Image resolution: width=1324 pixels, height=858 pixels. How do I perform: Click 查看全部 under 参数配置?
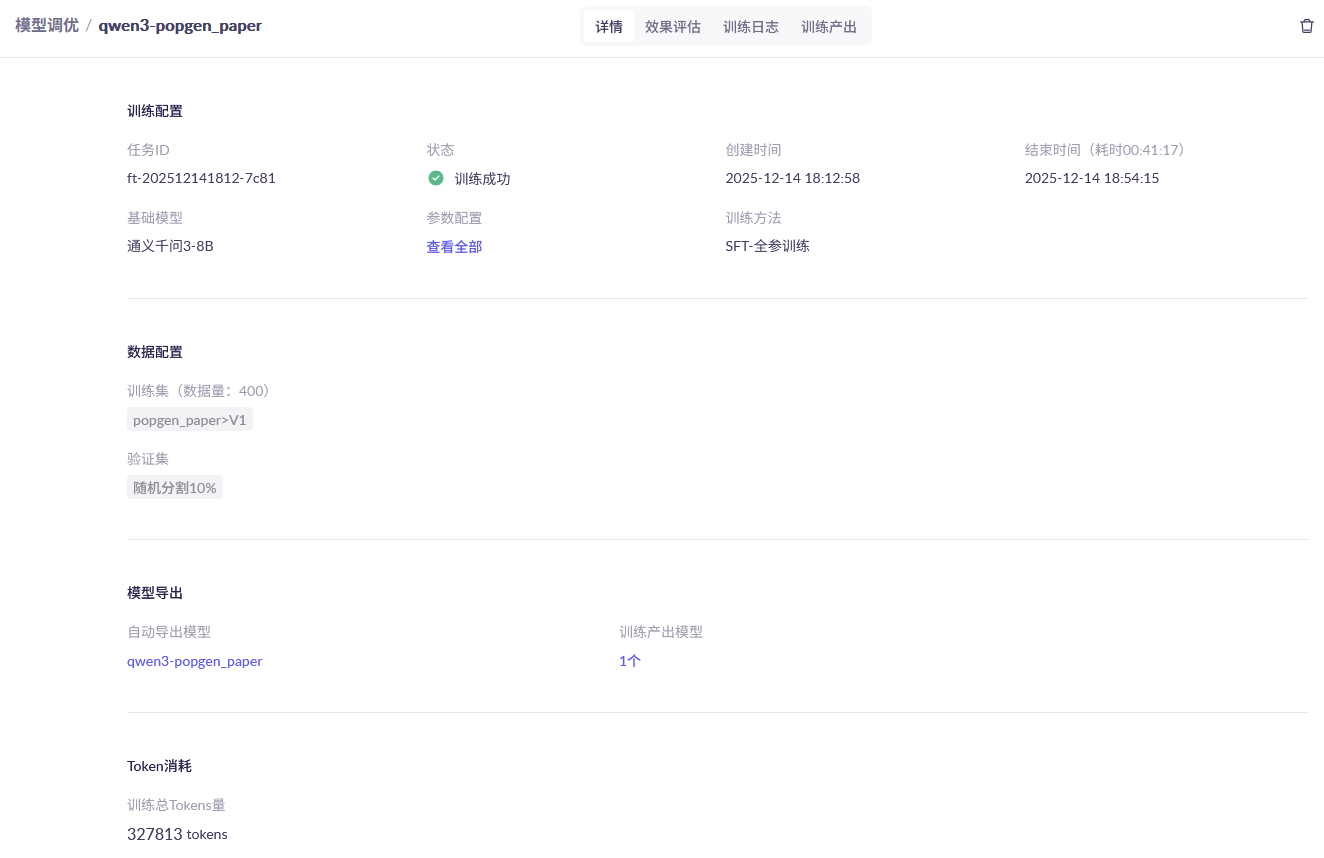point(454,247)
